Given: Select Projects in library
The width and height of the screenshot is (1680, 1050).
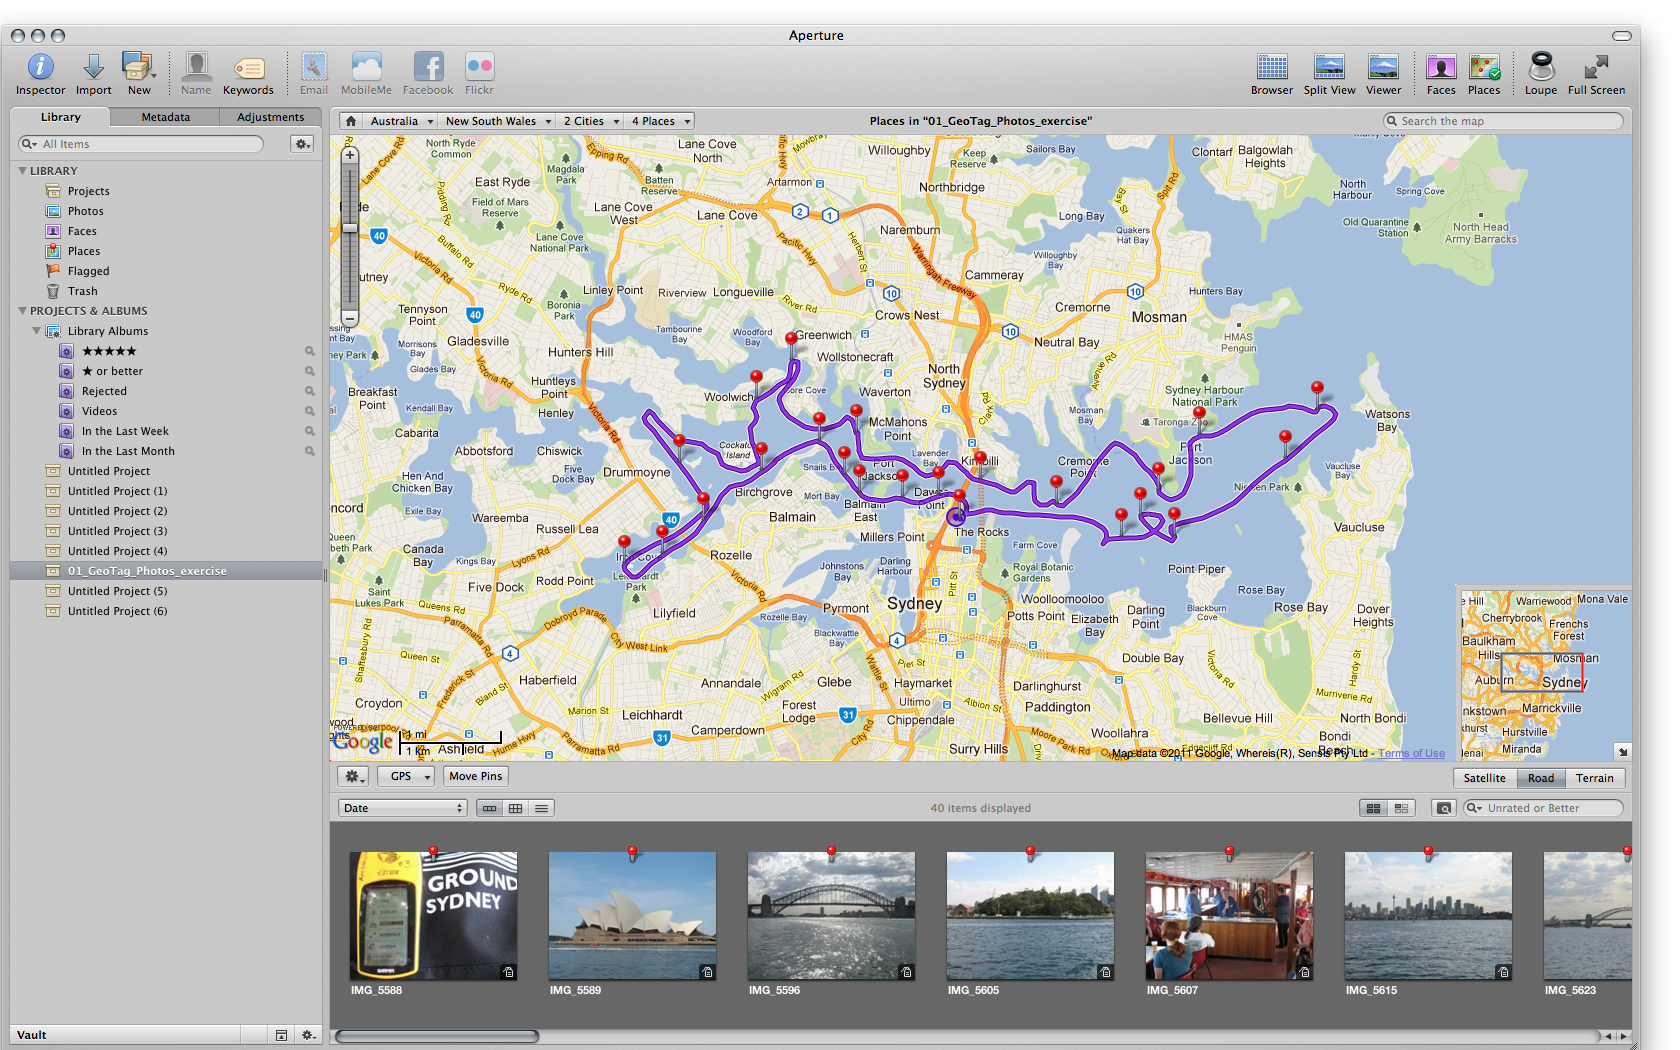Looking at the screenshot, I should point(88,191).
